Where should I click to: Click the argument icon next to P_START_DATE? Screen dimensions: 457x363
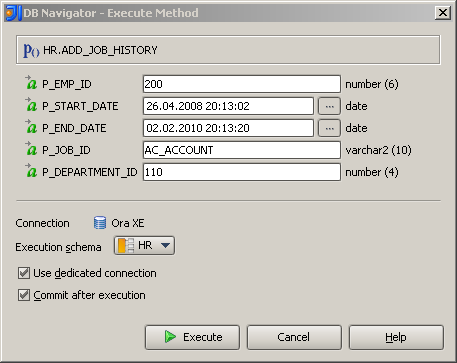(x=31, y=105)
